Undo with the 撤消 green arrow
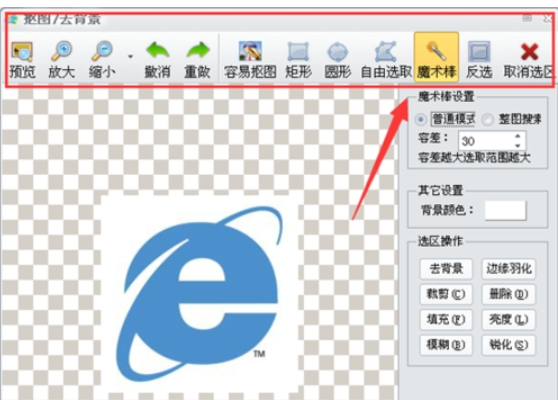This screenshot has width=558, height=400. coord(157,60)
